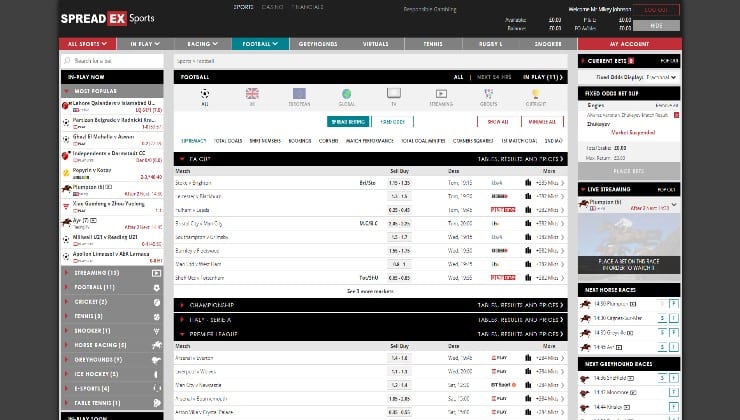Go to the Greyhounds navigation tab
Screen dimensions: 740x420
click(x=318, y=44)
